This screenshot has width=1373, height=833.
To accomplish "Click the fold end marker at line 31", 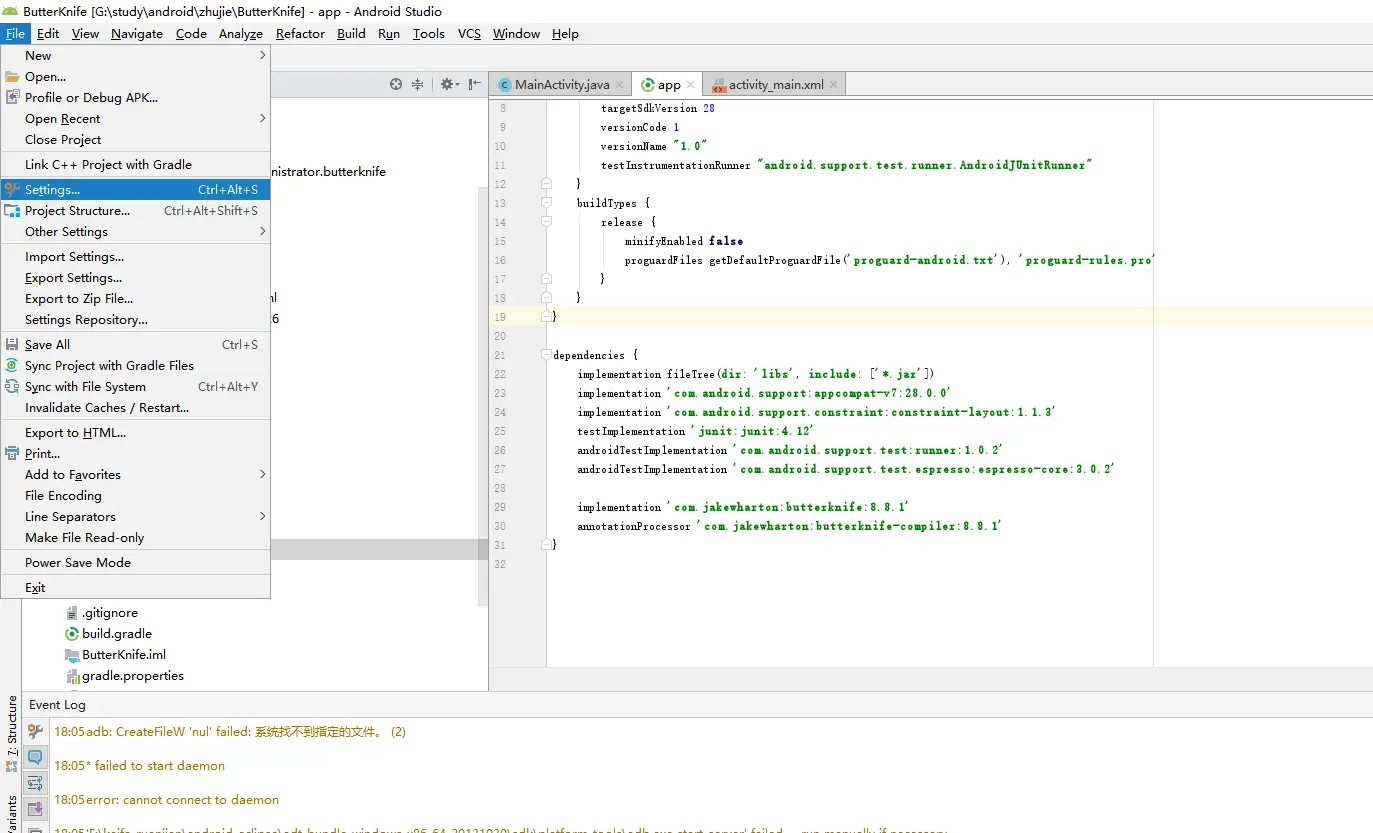I will [546, 544].
